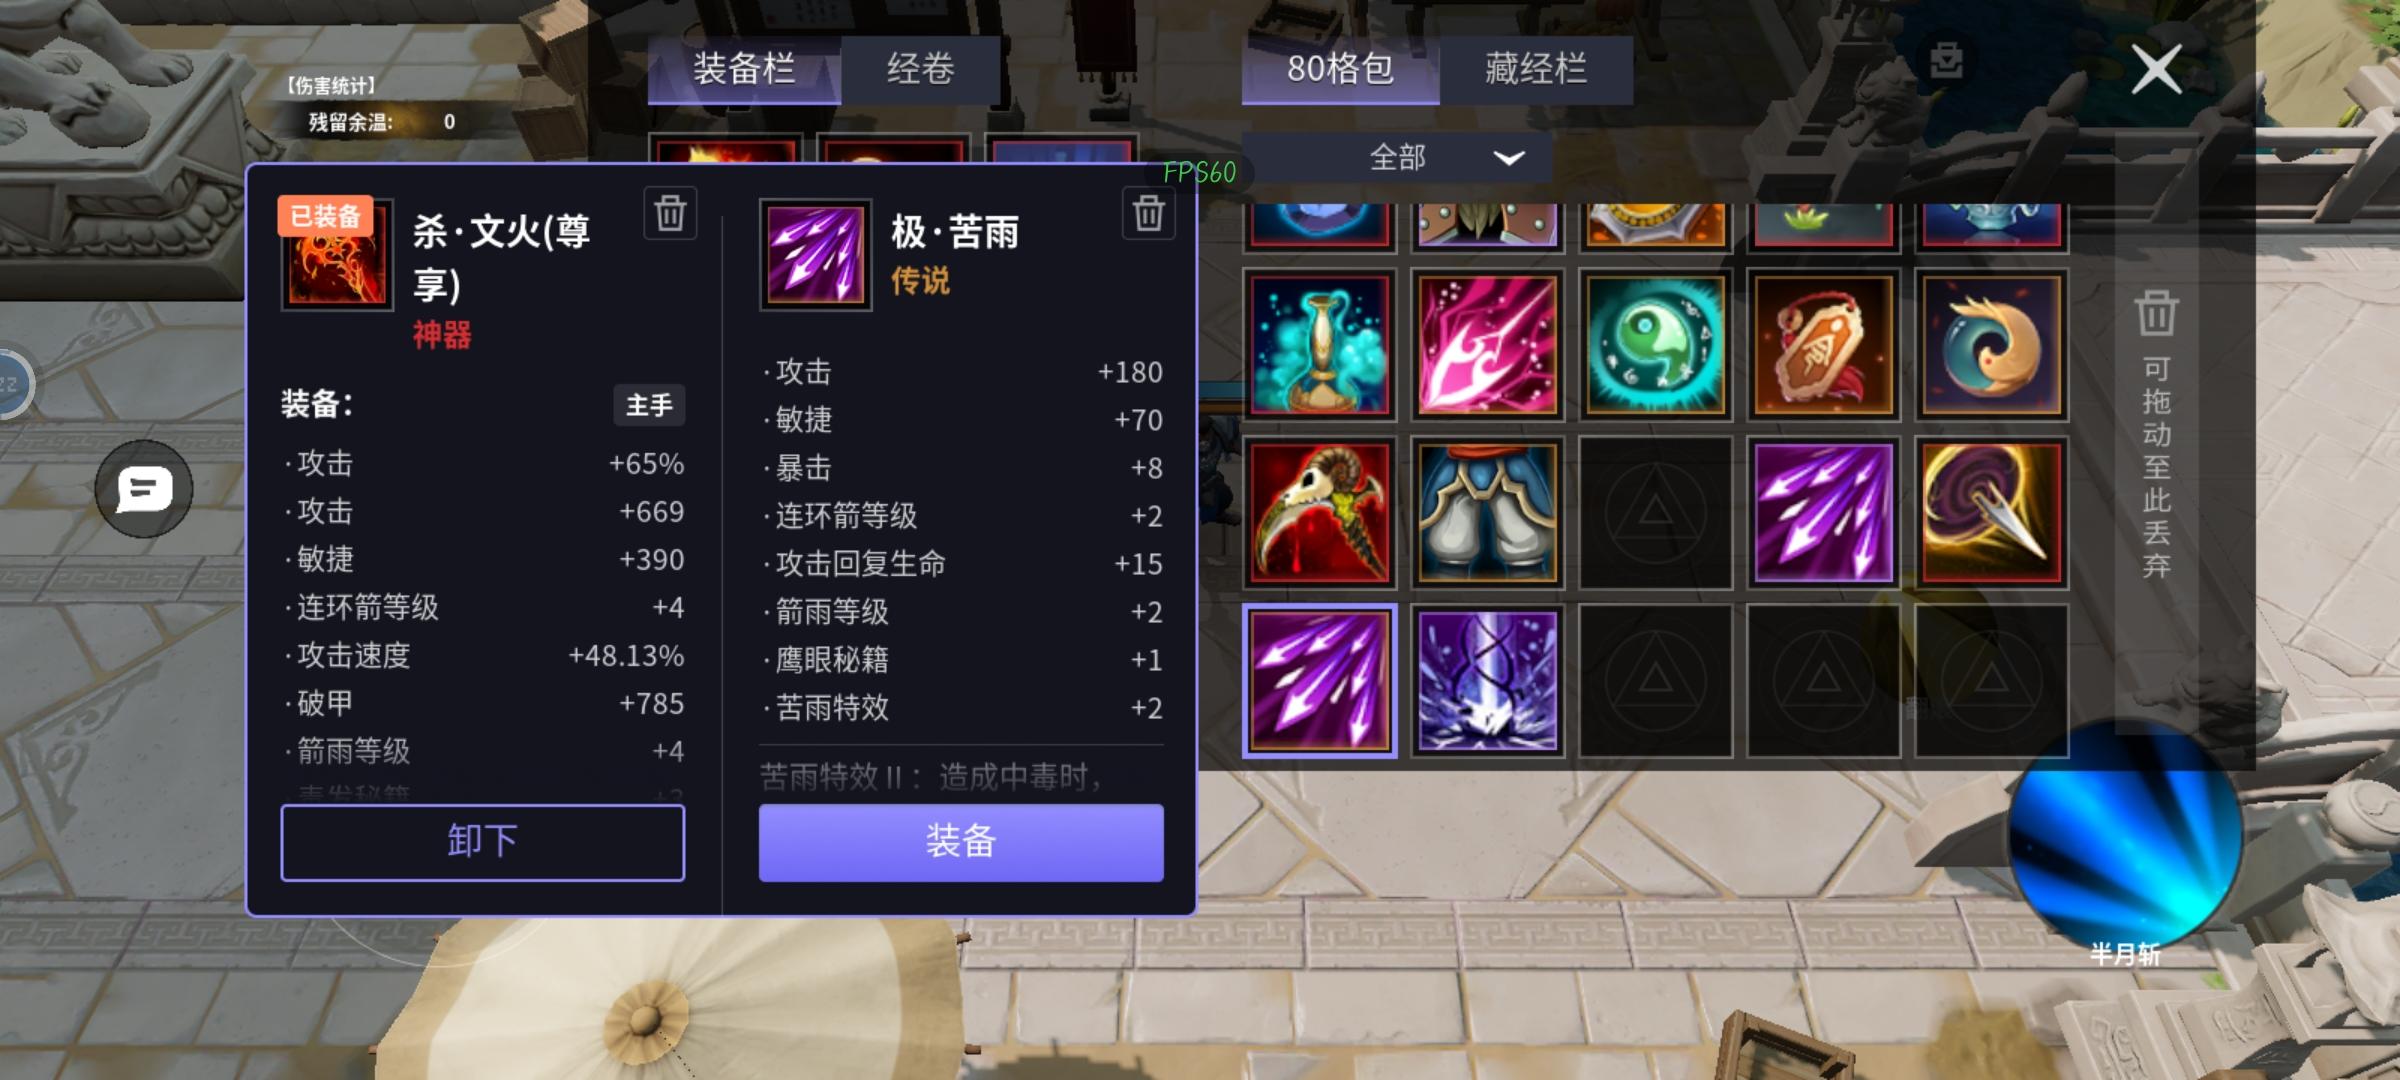Select the orange talisman tag item
This screenshot has width=2400, height=1080.
pos(1823,345)
